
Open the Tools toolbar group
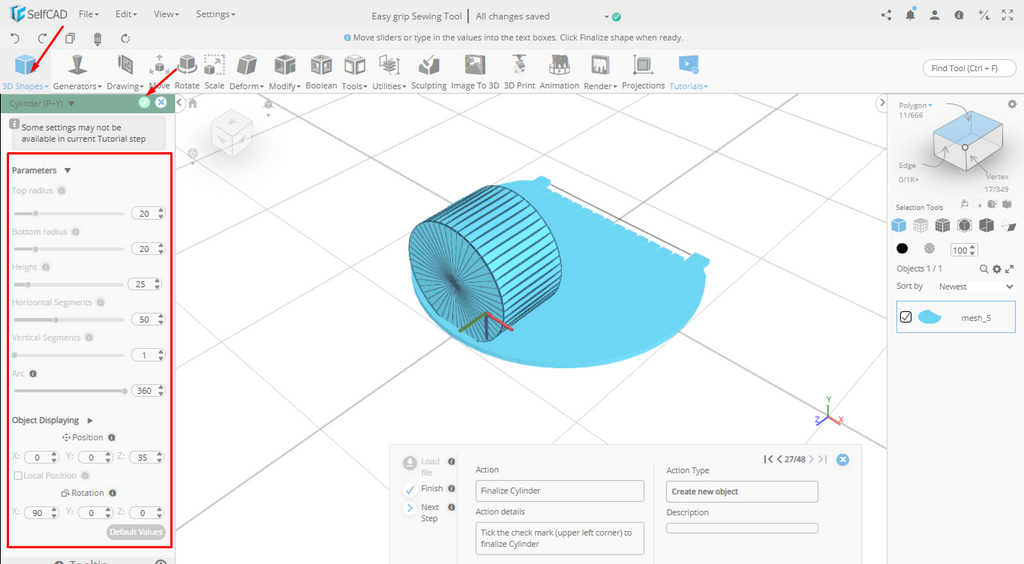355,72
